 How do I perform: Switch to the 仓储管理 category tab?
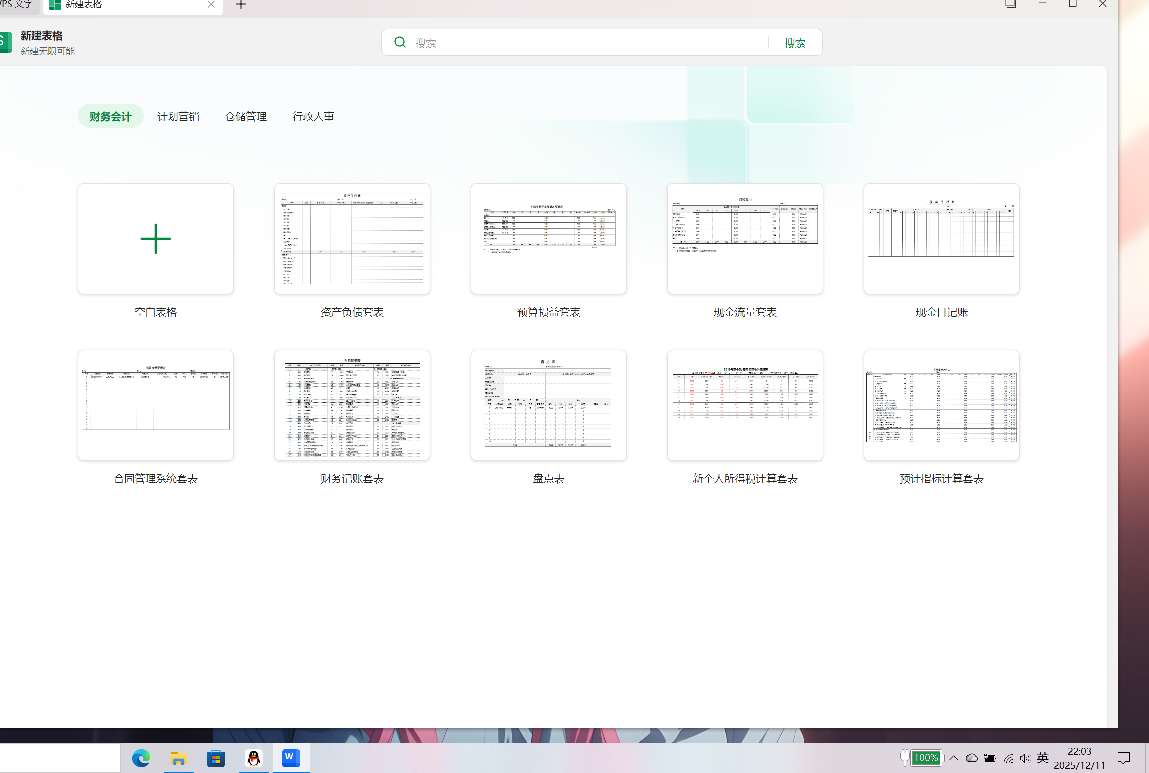(246, 116)
